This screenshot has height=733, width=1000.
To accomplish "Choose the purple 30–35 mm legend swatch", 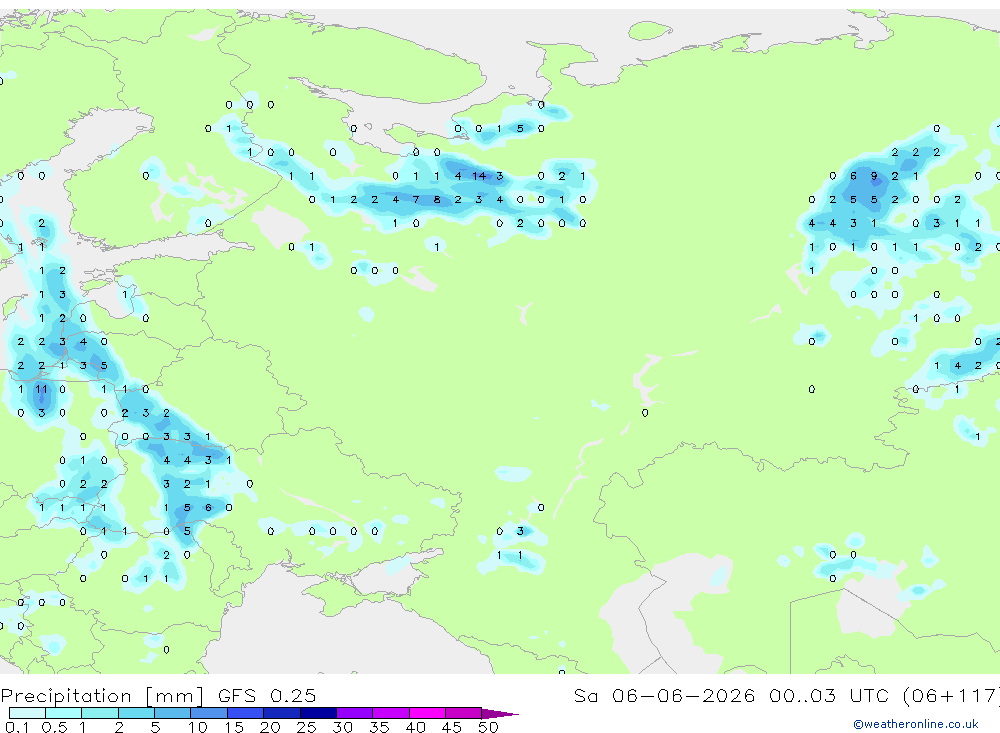I will pos(355,713).
